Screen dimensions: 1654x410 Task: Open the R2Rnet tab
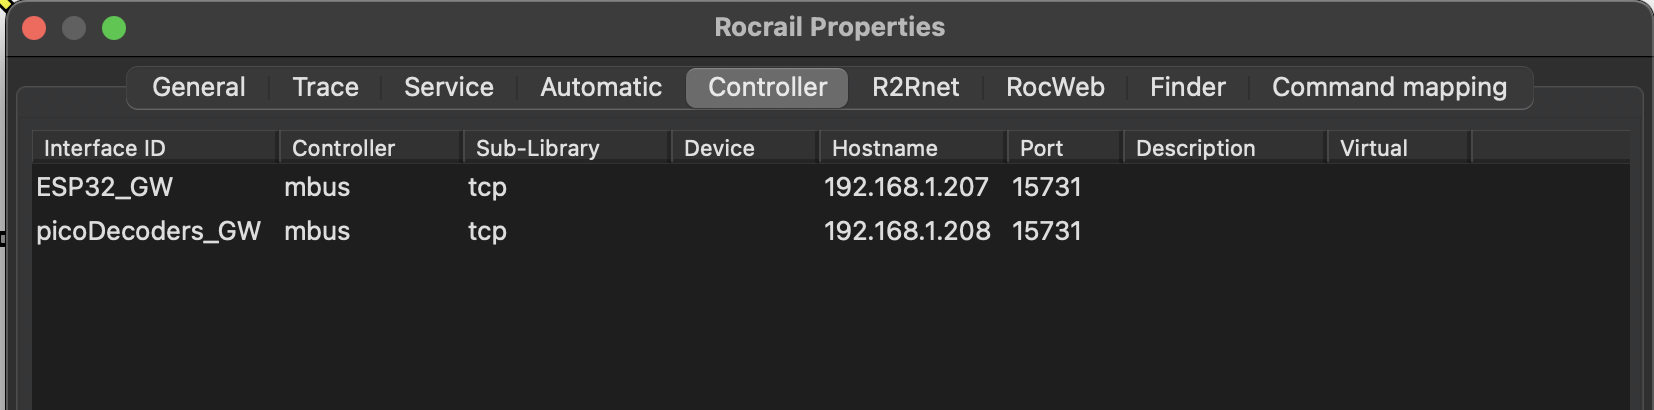(915, 87)
